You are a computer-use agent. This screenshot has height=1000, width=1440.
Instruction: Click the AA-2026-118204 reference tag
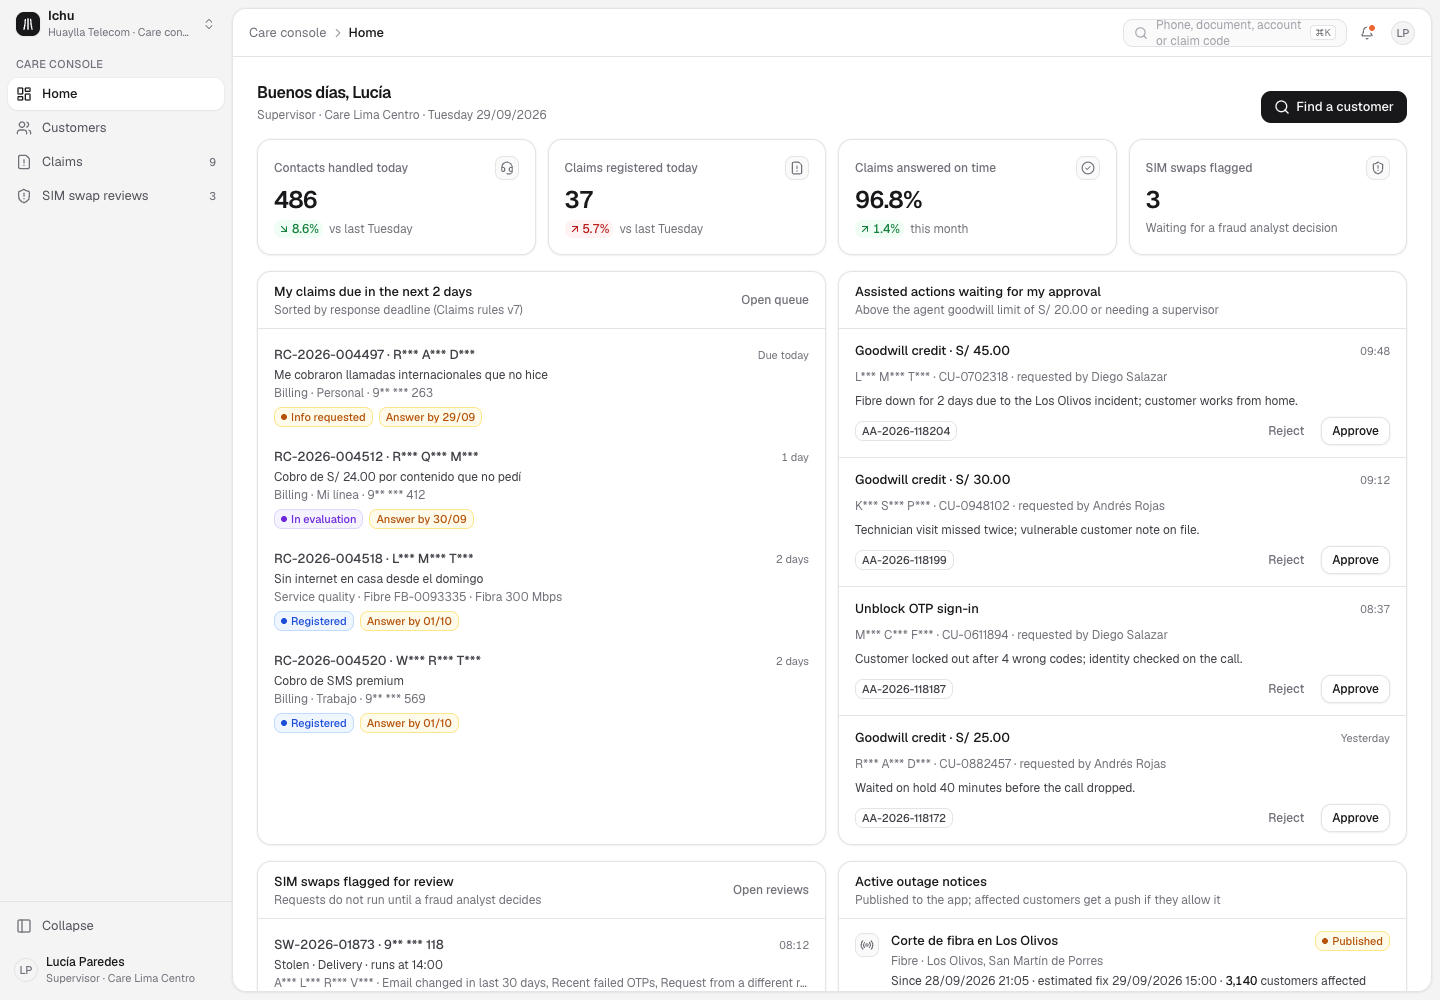(906, 431)
